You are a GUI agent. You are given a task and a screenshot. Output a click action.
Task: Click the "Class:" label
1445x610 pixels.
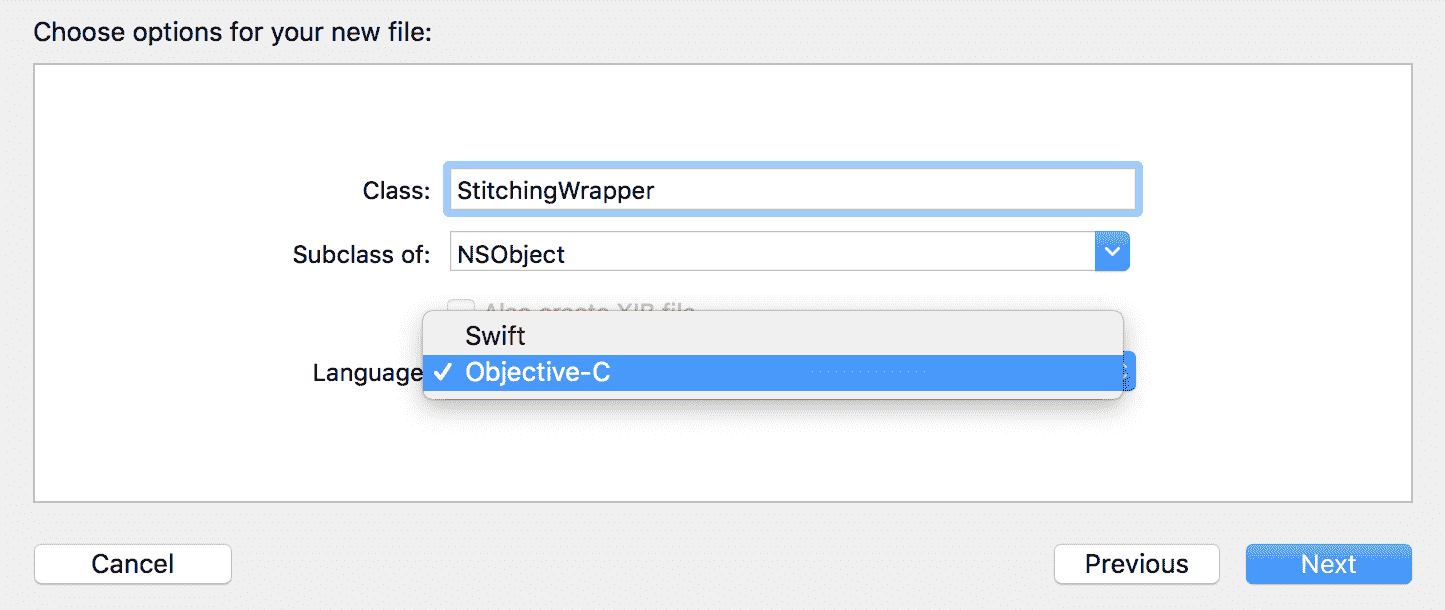396,190
